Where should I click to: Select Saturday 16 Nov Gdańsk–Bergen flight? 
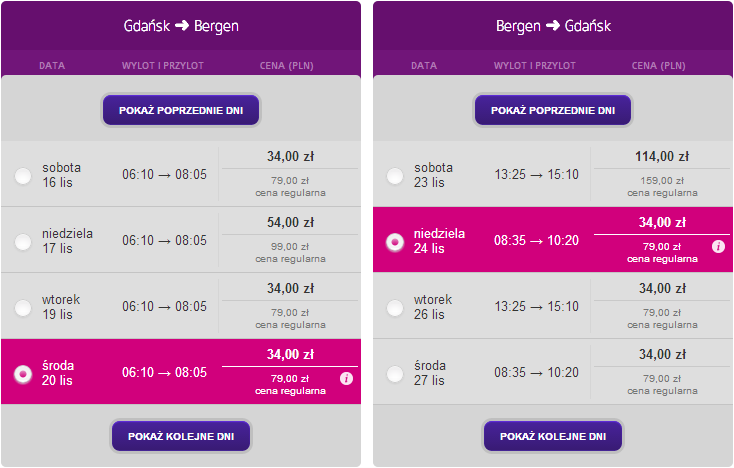pos(23,176)
